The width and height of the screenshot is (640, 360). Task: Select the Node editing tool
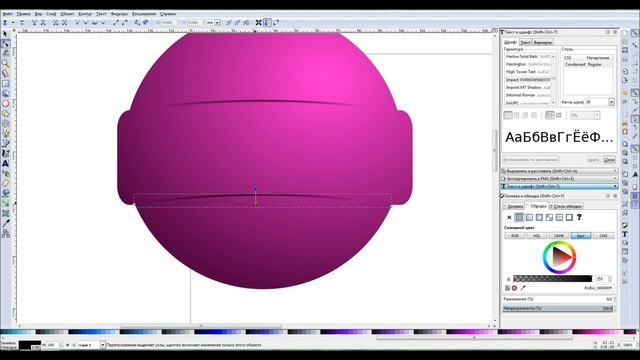pyautogui.click(x=5, y=44)
